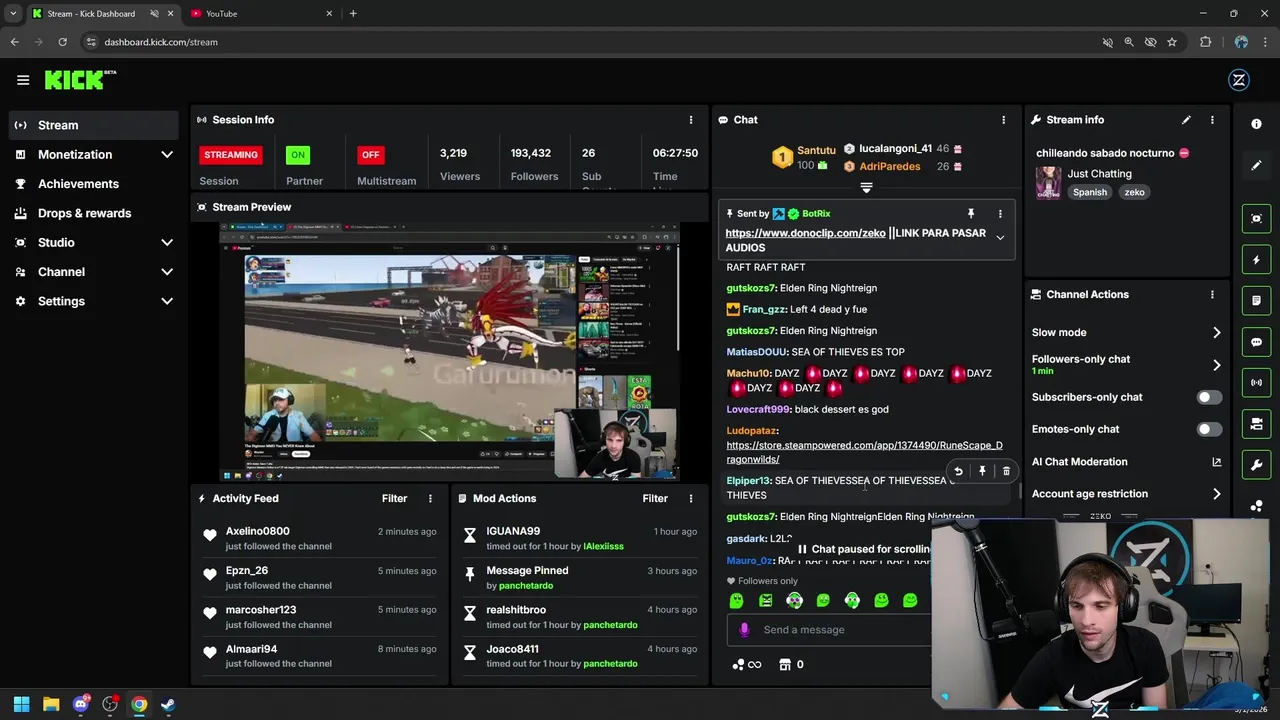The height and width of the screenshot is (720, 1280).
Task: Reply to Elpiper13's message
Action: pos(958,471)
